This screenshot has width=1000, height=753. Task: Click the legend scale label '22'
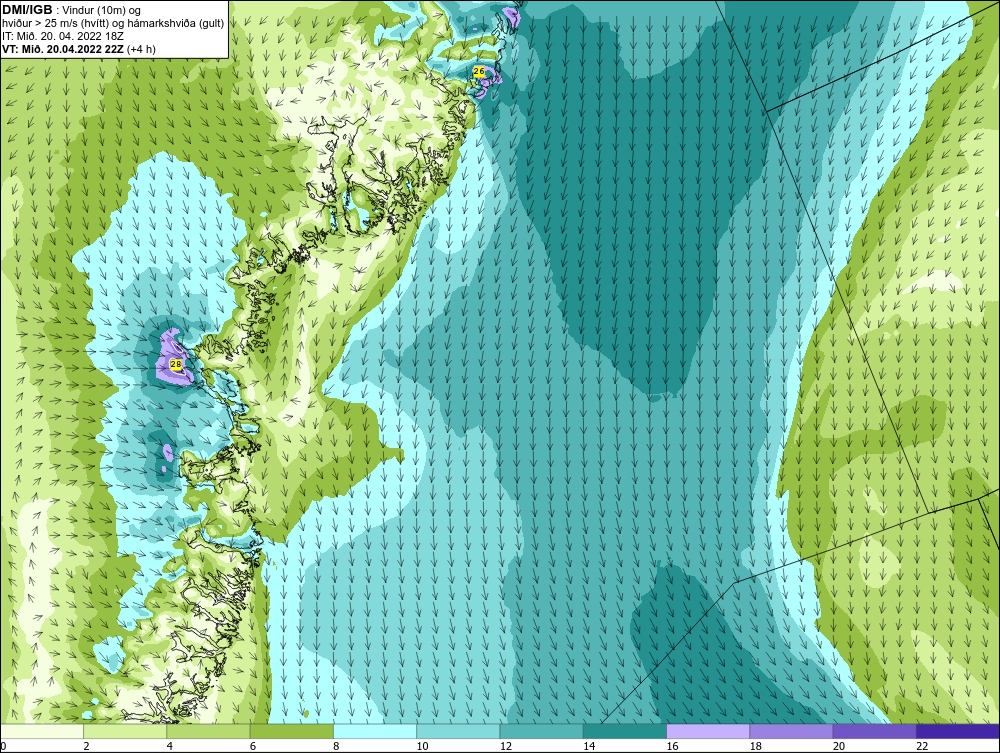[922, 746]
